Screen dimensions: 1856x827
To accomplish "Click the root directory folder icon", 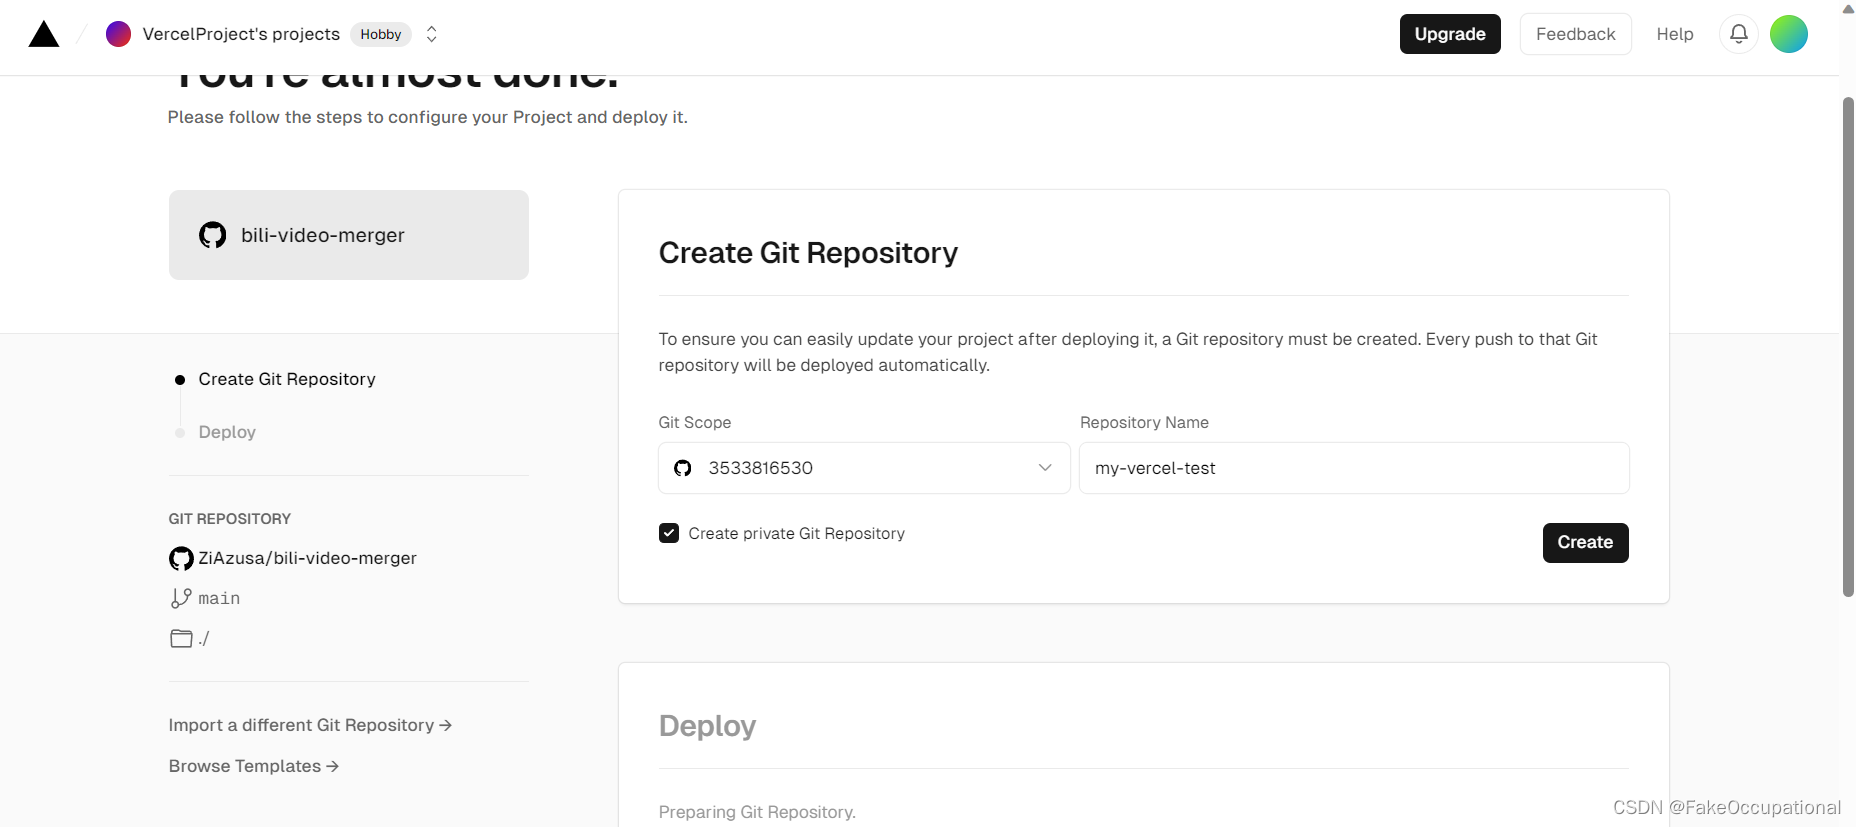I will coord(181,638).
